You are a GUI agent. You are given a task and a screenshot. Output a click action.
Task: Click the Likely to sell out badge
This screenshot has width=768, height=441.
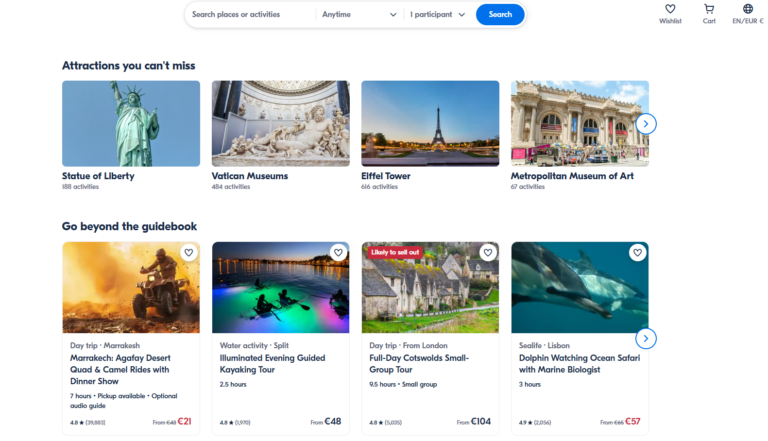[x=395, y=252]
